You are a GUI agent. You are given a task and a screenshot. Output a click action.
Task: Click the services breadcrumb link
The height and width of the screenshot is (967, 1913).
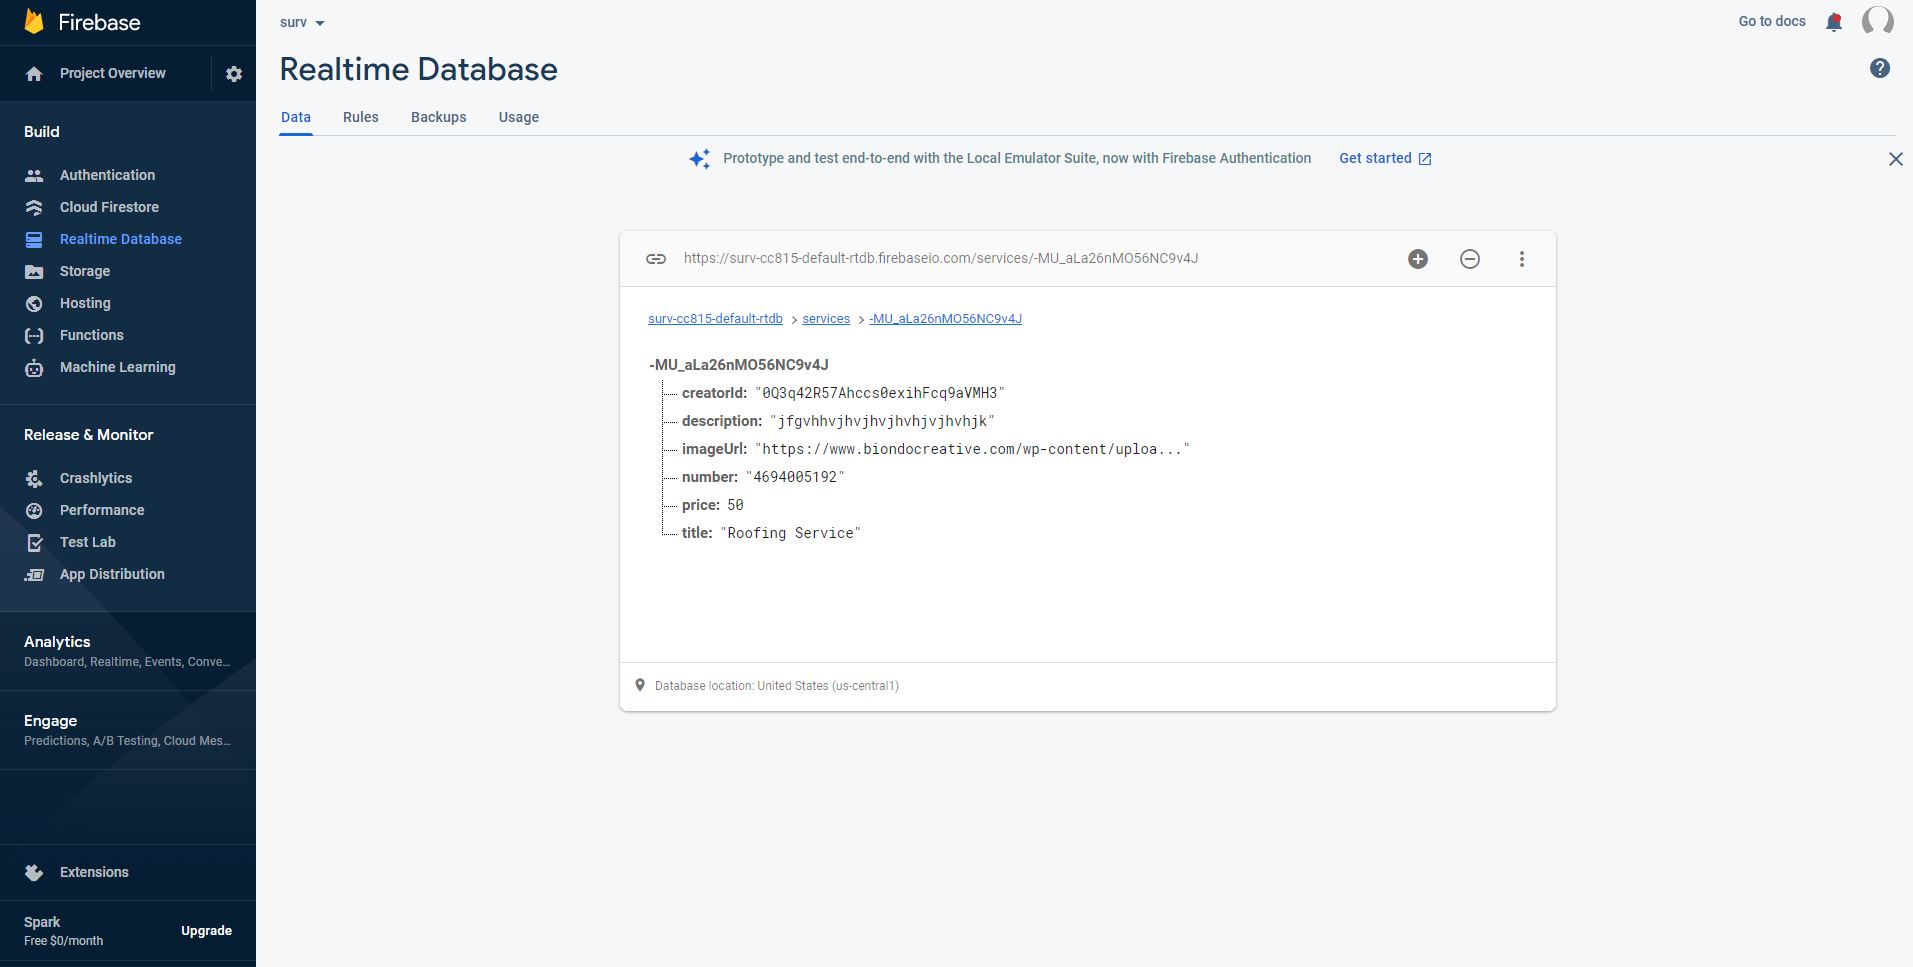(x=826, y=319)
